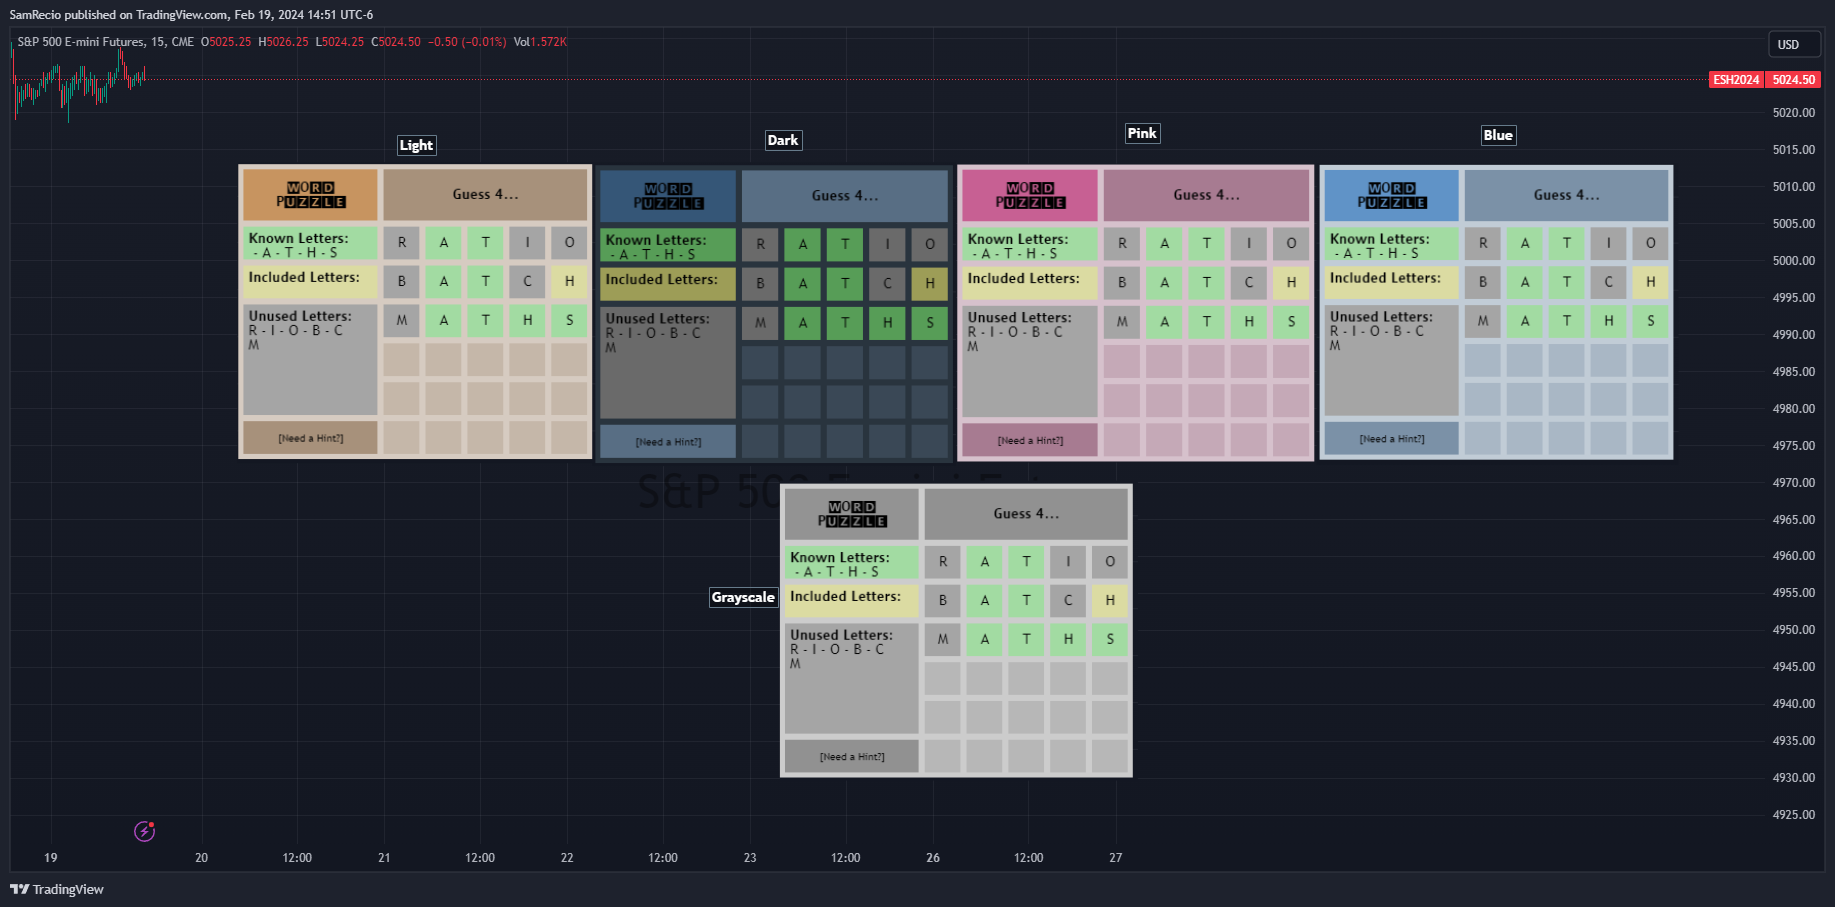Select the 'Dark' theme label

tap(783, 140)
